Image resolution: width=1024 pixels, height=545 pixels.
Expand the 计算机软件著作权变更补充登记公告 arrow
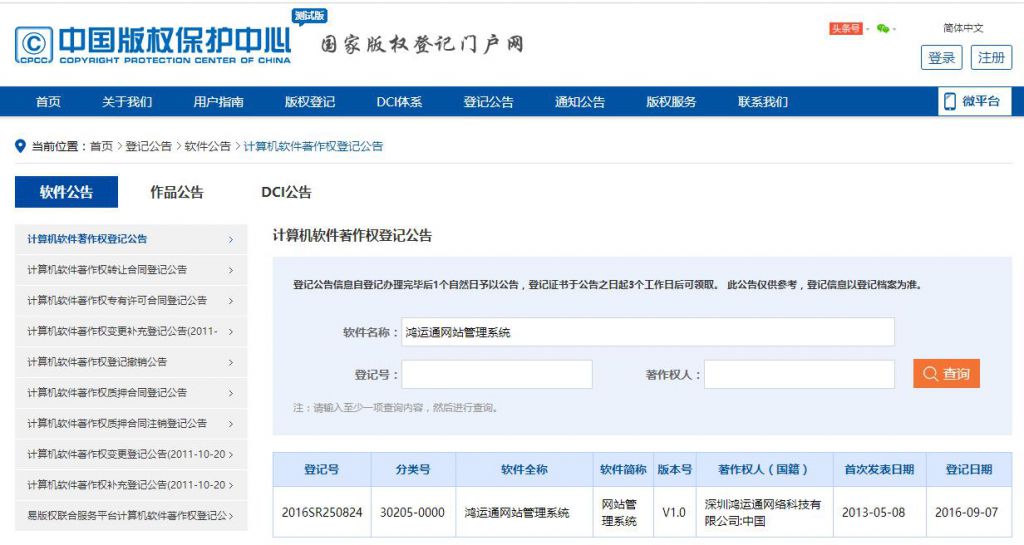(x=231, y=332)
